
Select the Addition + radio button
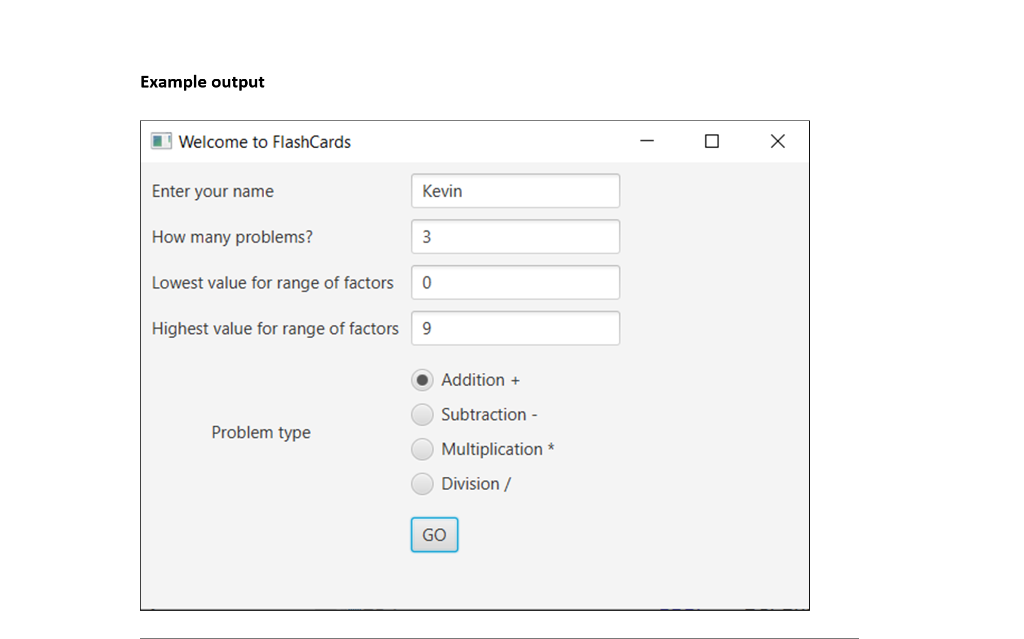pos(423,380)
